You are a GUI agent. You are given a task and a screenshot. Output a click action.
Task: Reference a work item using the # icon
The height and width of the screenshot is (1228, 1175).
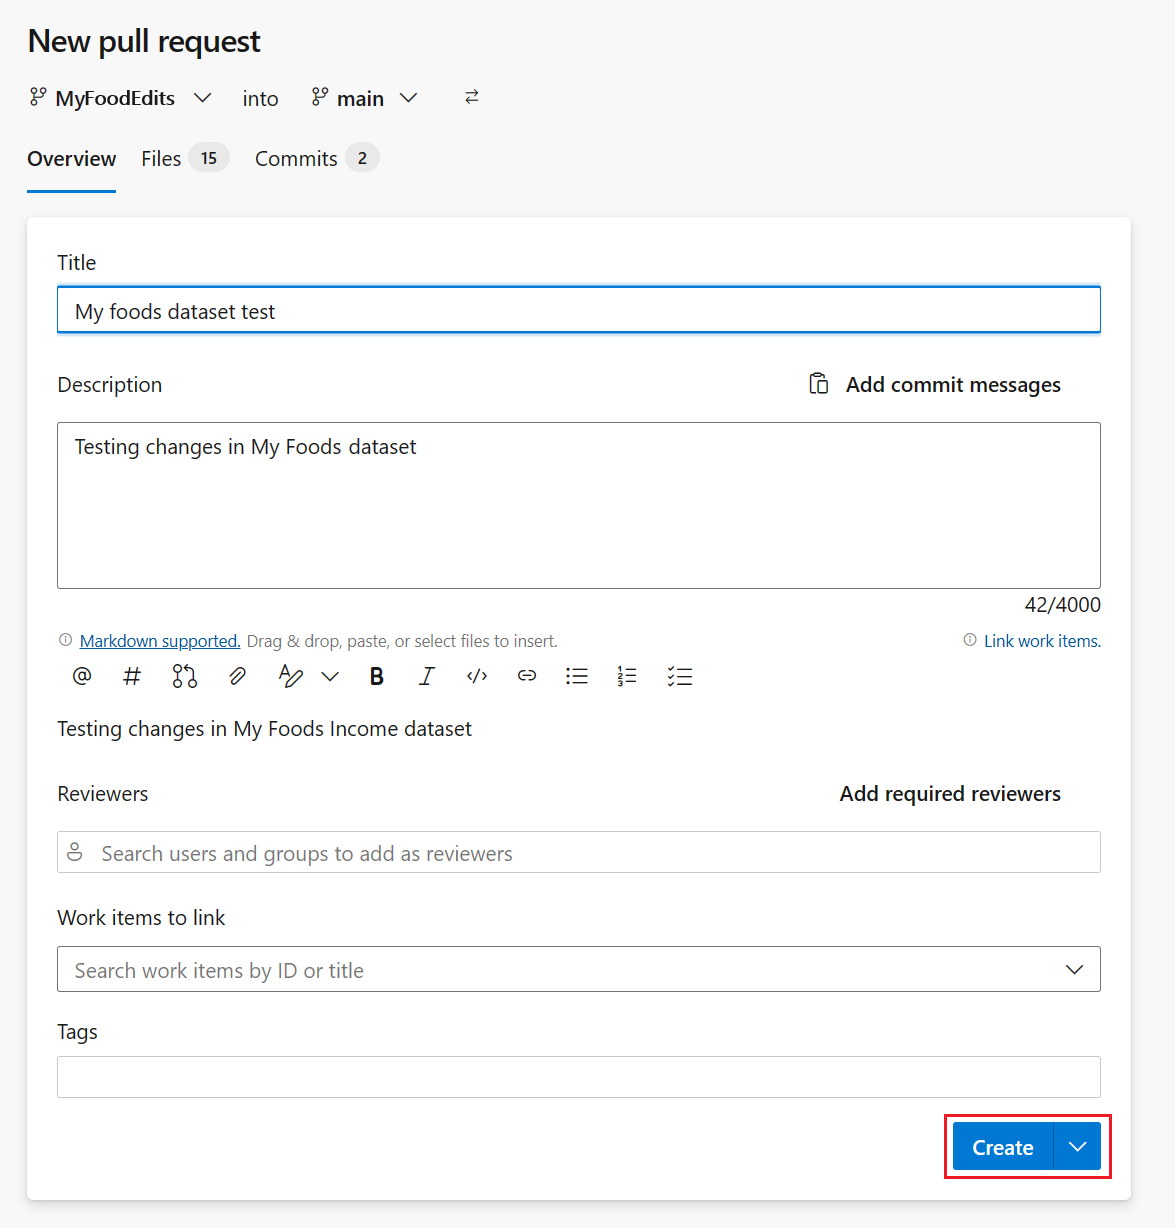click(x=131, y=676)
